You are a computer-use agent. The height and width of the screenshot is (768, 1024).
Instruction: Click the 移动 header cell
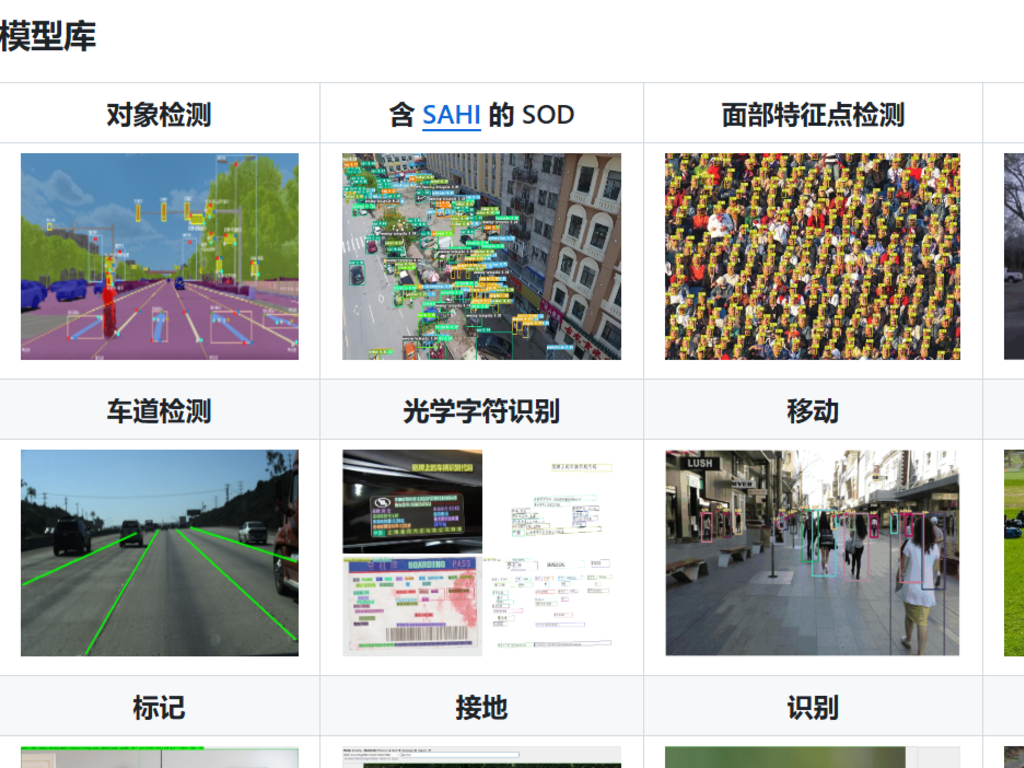(x=812, y=411)
